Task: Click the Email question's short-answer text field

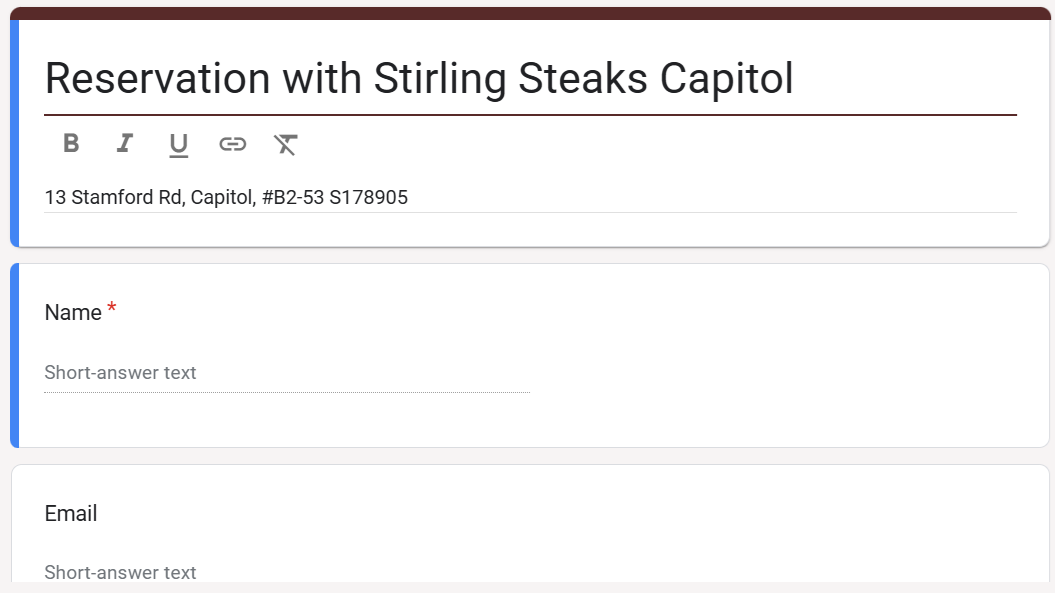Action: tap(287, 572)
